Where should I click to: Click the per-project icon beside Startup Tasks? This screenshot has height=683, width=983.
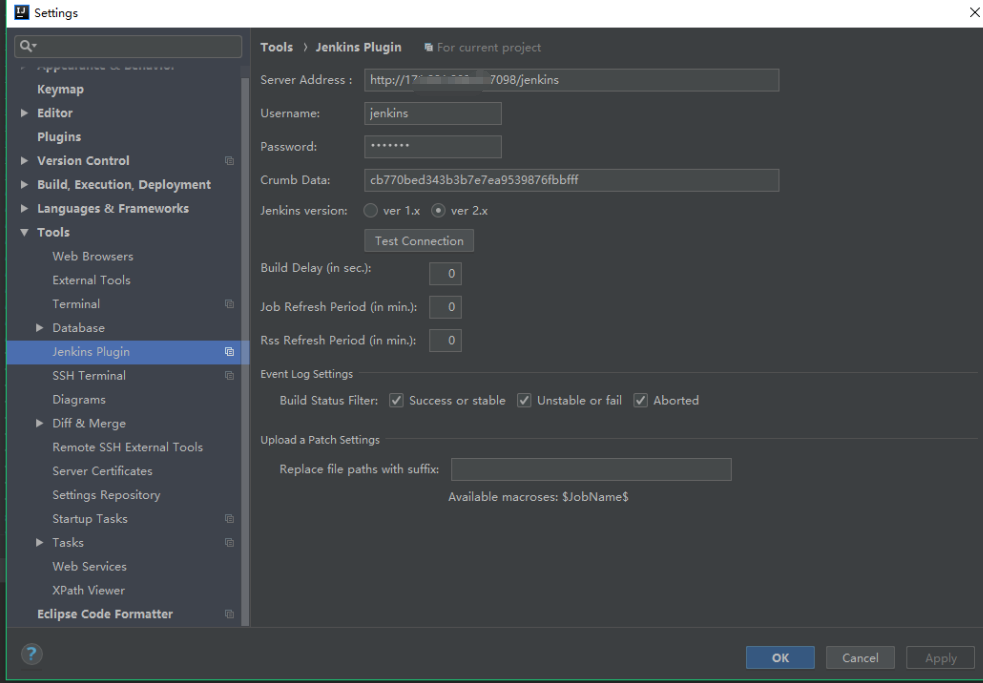point(230,518)
